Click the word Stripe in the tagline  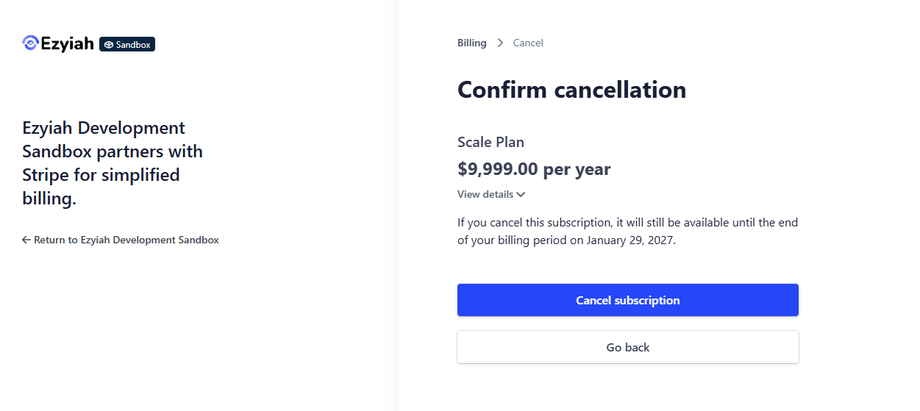47,176
